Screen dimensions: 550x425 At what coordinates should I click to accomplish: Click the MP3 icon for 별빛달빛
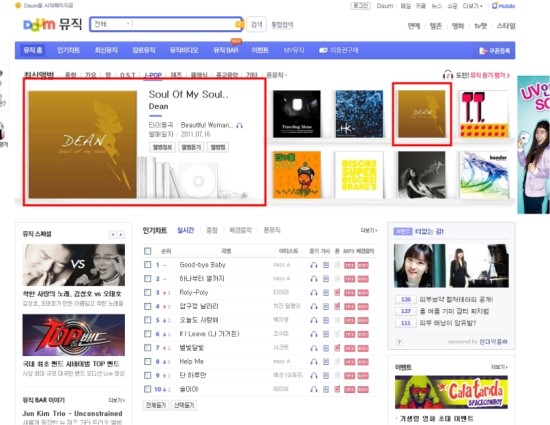point(349,348)
